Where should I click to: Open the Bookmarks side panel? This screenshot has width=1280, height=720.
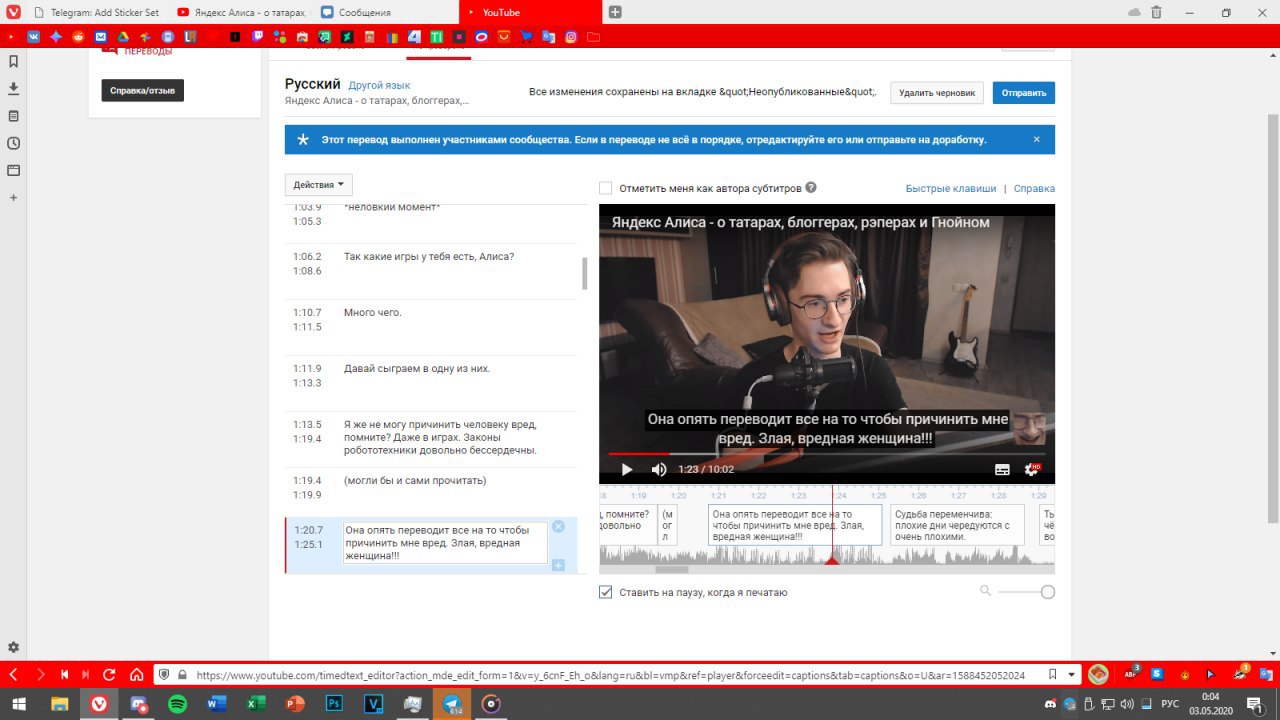[13, 61]
